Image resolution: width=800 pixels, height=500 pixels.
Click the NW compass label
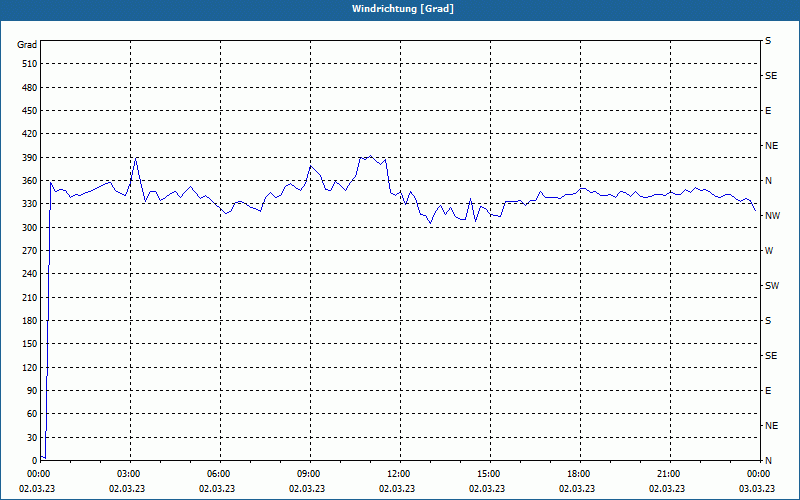point(772,216)
